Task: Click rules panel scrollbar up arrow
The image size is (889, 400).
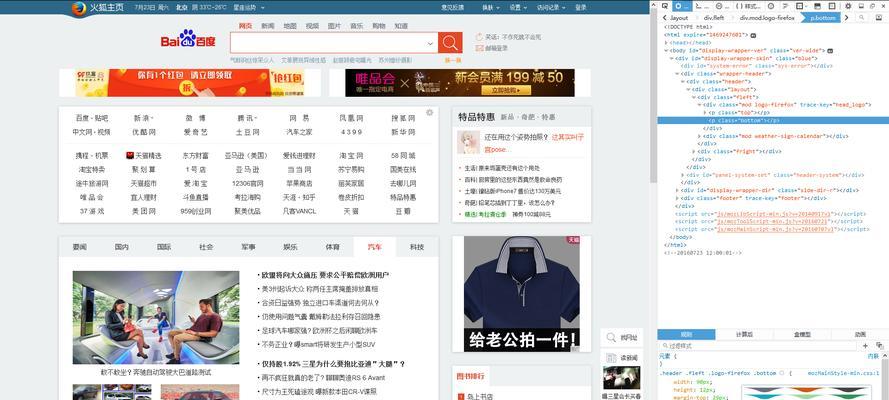Action: coord(886,355)
